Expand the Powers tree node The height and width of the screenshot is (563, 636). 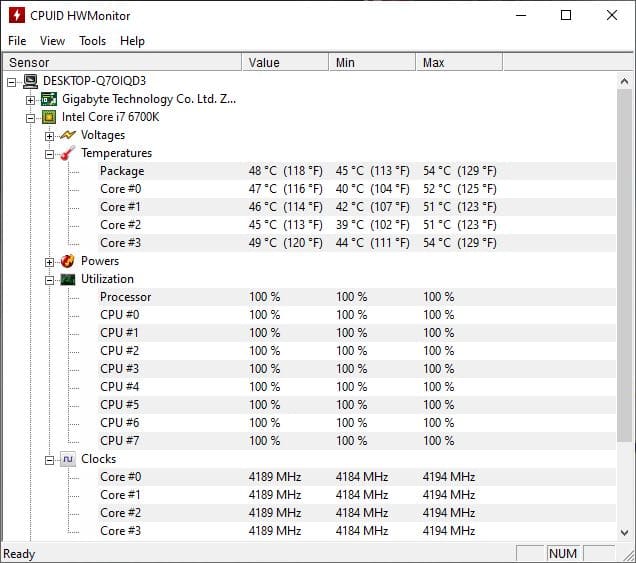coord(50,261)
